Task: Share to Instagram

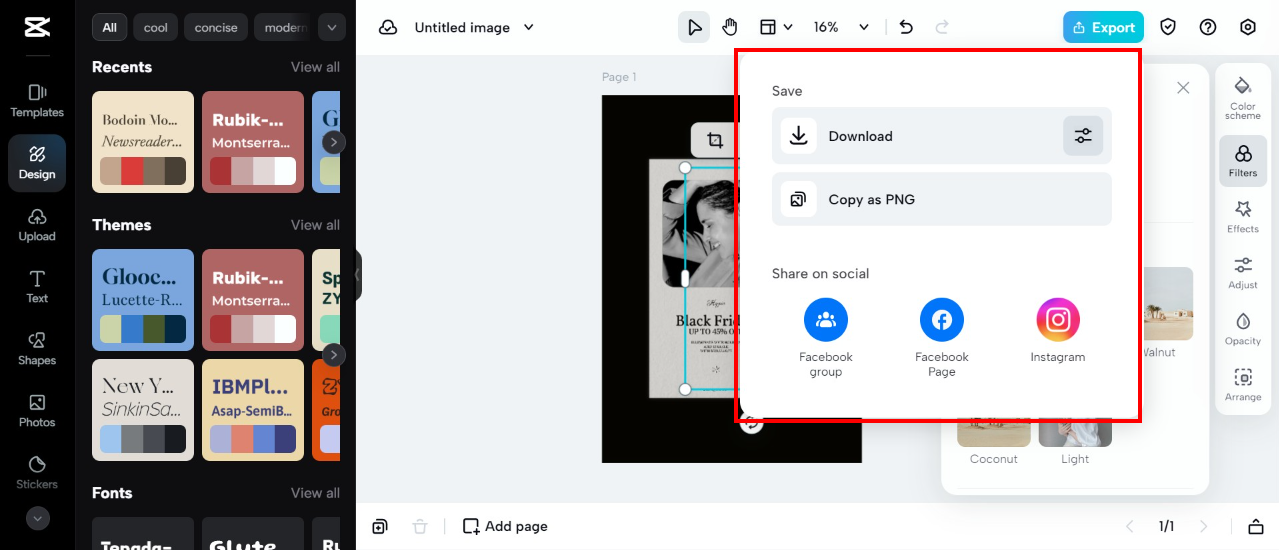Action: coord(1058,331)
